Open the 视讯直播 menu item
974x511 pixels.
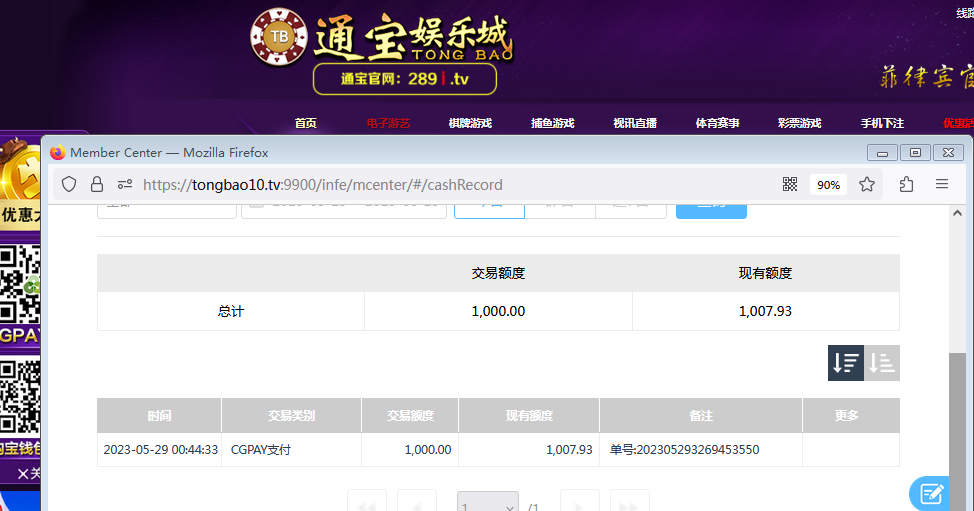635,123
